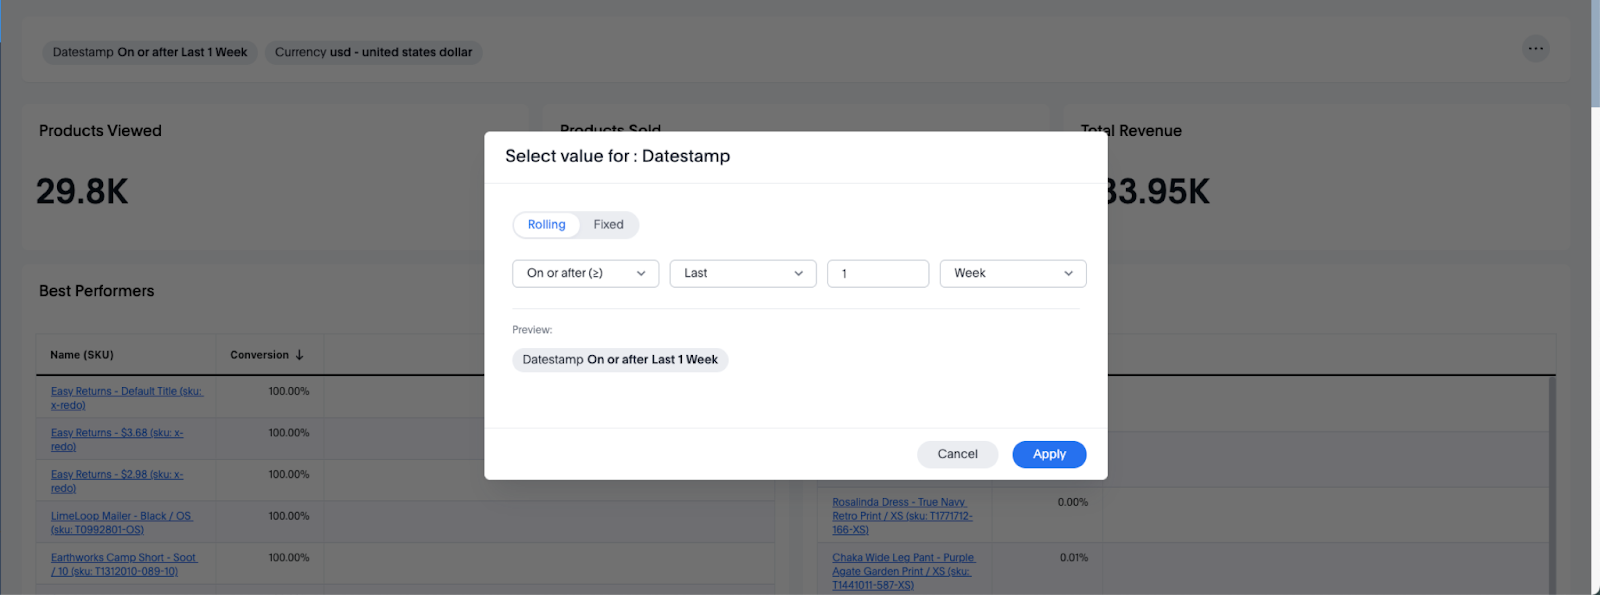Image resolution: width=1600 pixels, height=595 pixels.
Task: Click the number input field showing 1
Action: [877, 274]
